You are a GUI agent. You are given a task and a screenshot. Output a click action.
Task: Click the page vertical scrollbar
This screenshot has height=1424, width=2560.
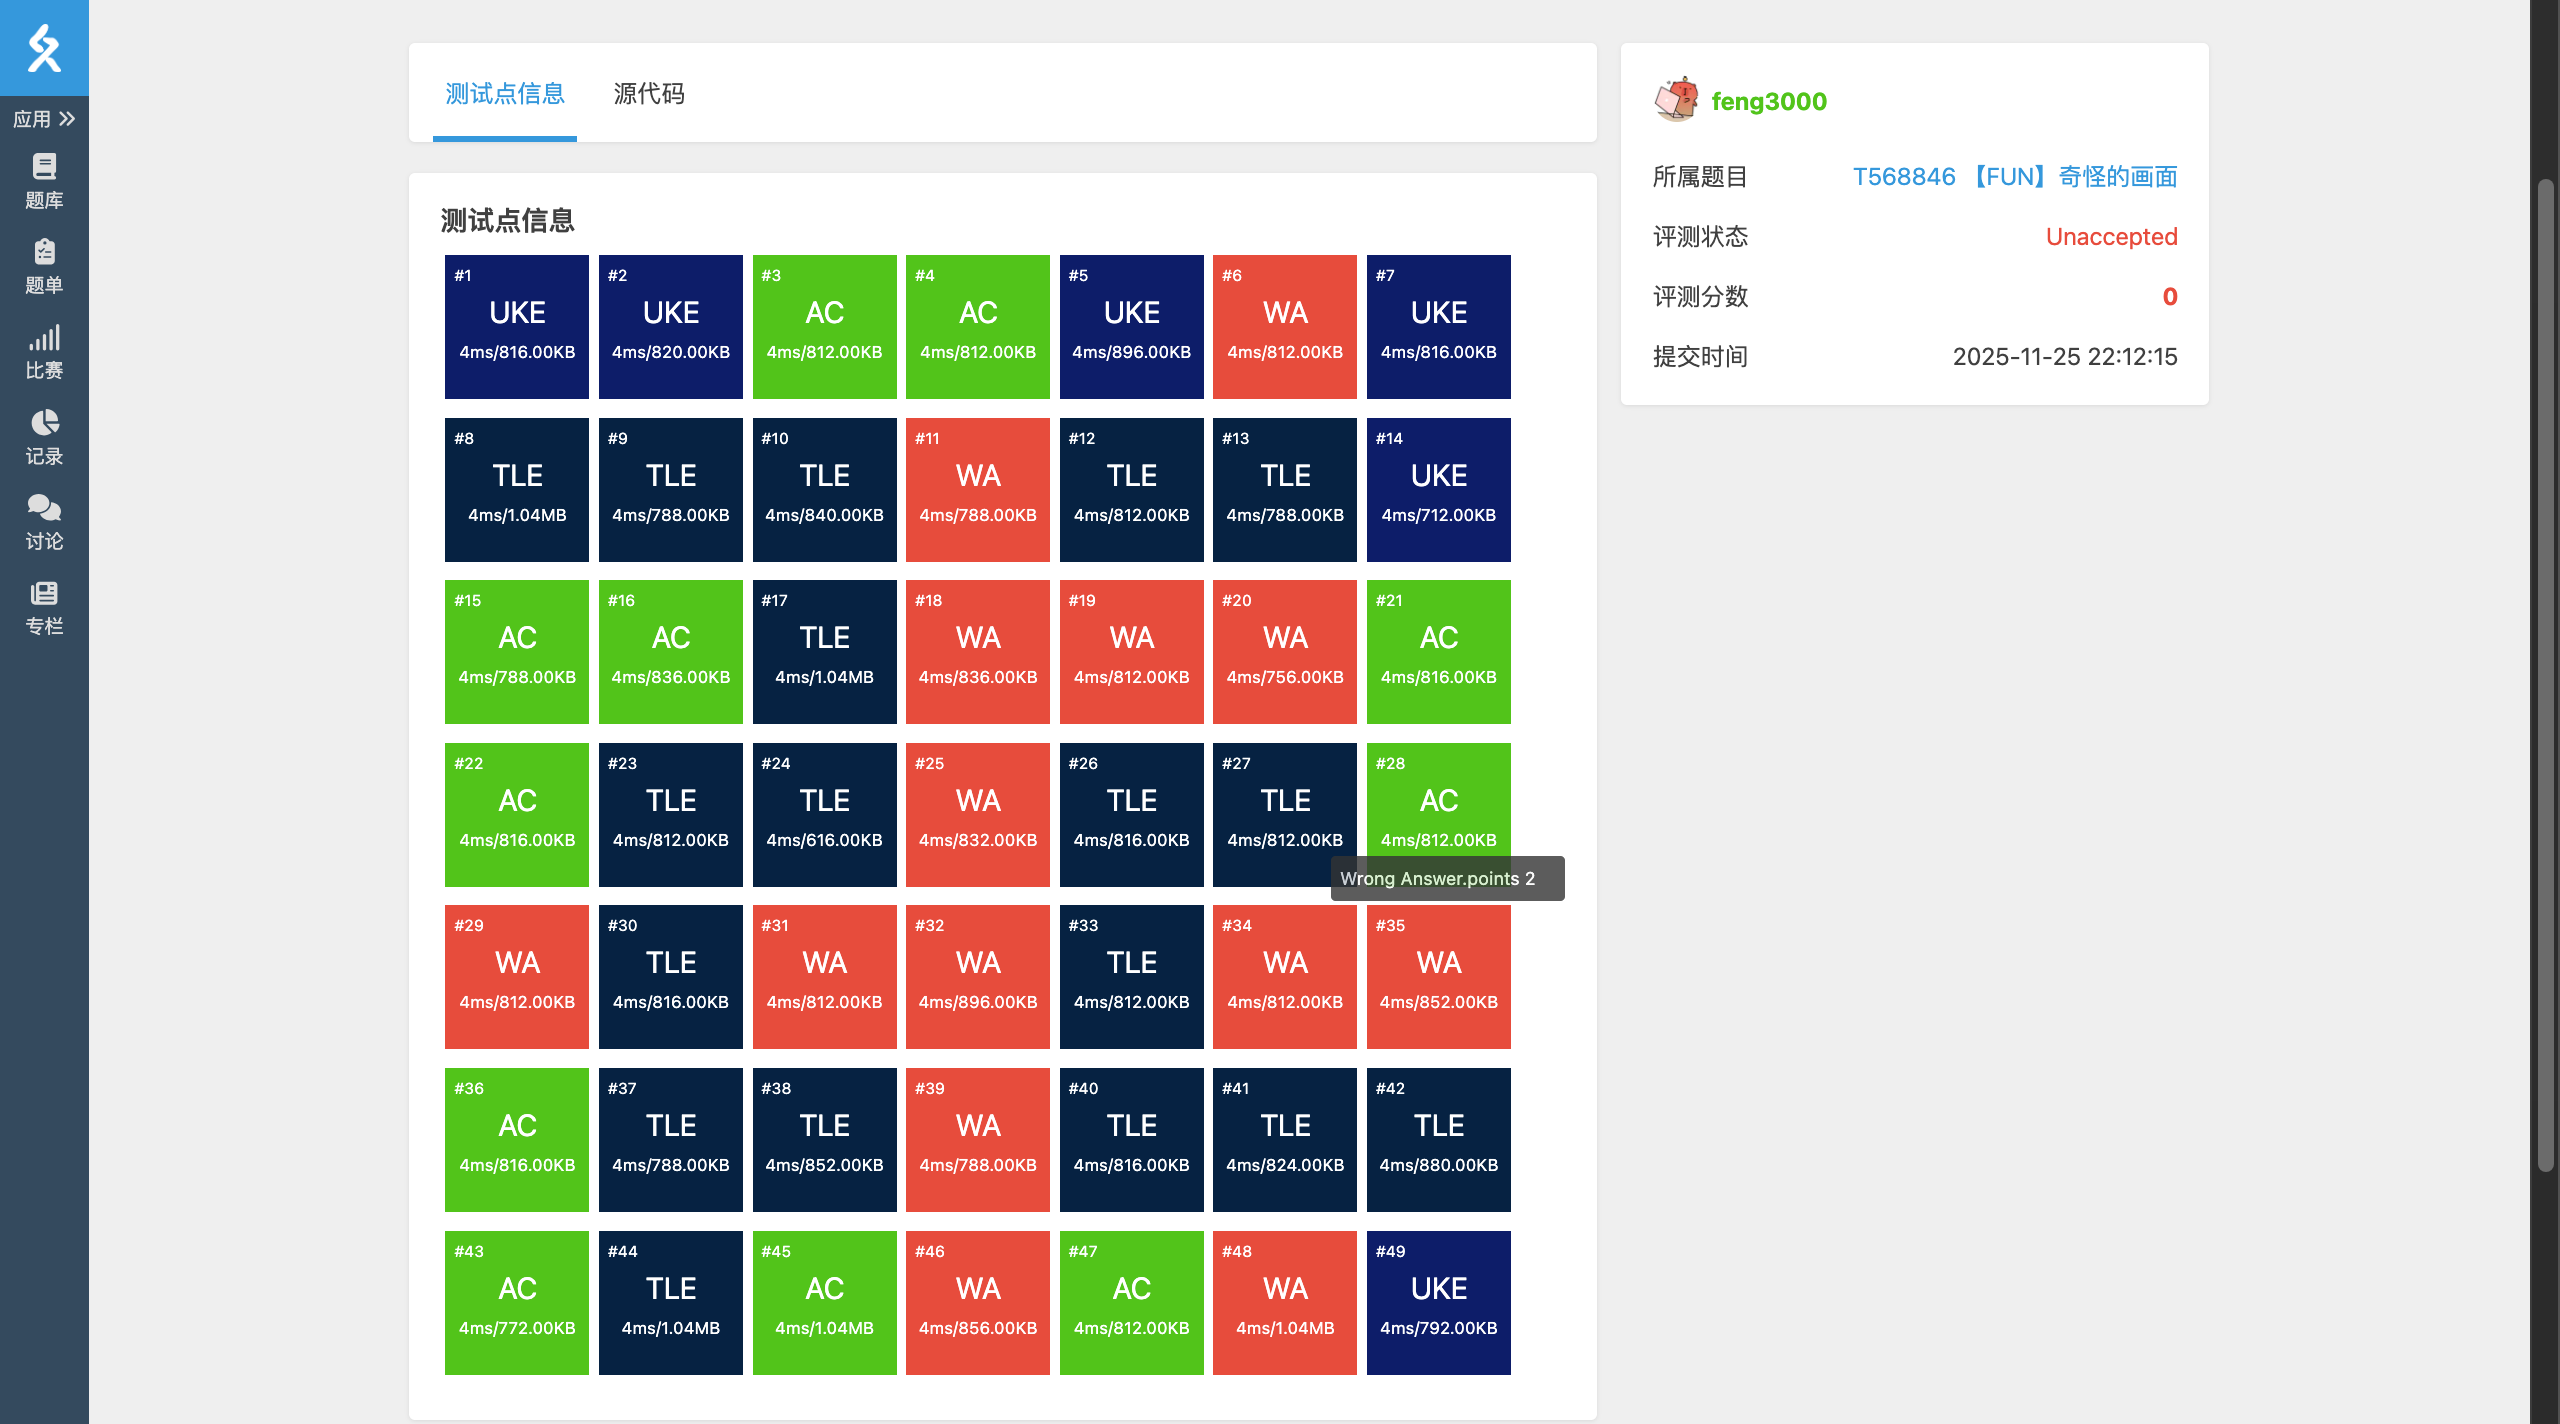coord(2545,675)
